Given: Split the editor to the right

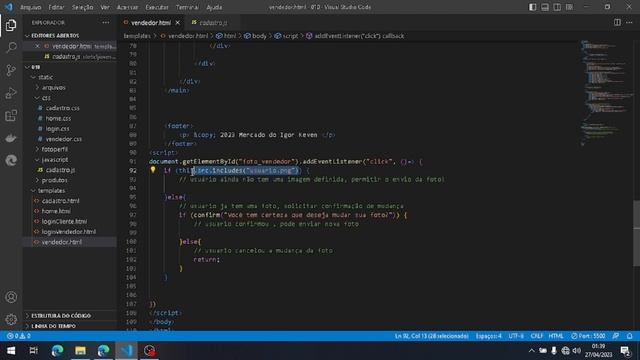Looking at the screenshot, I should [617, 22].
